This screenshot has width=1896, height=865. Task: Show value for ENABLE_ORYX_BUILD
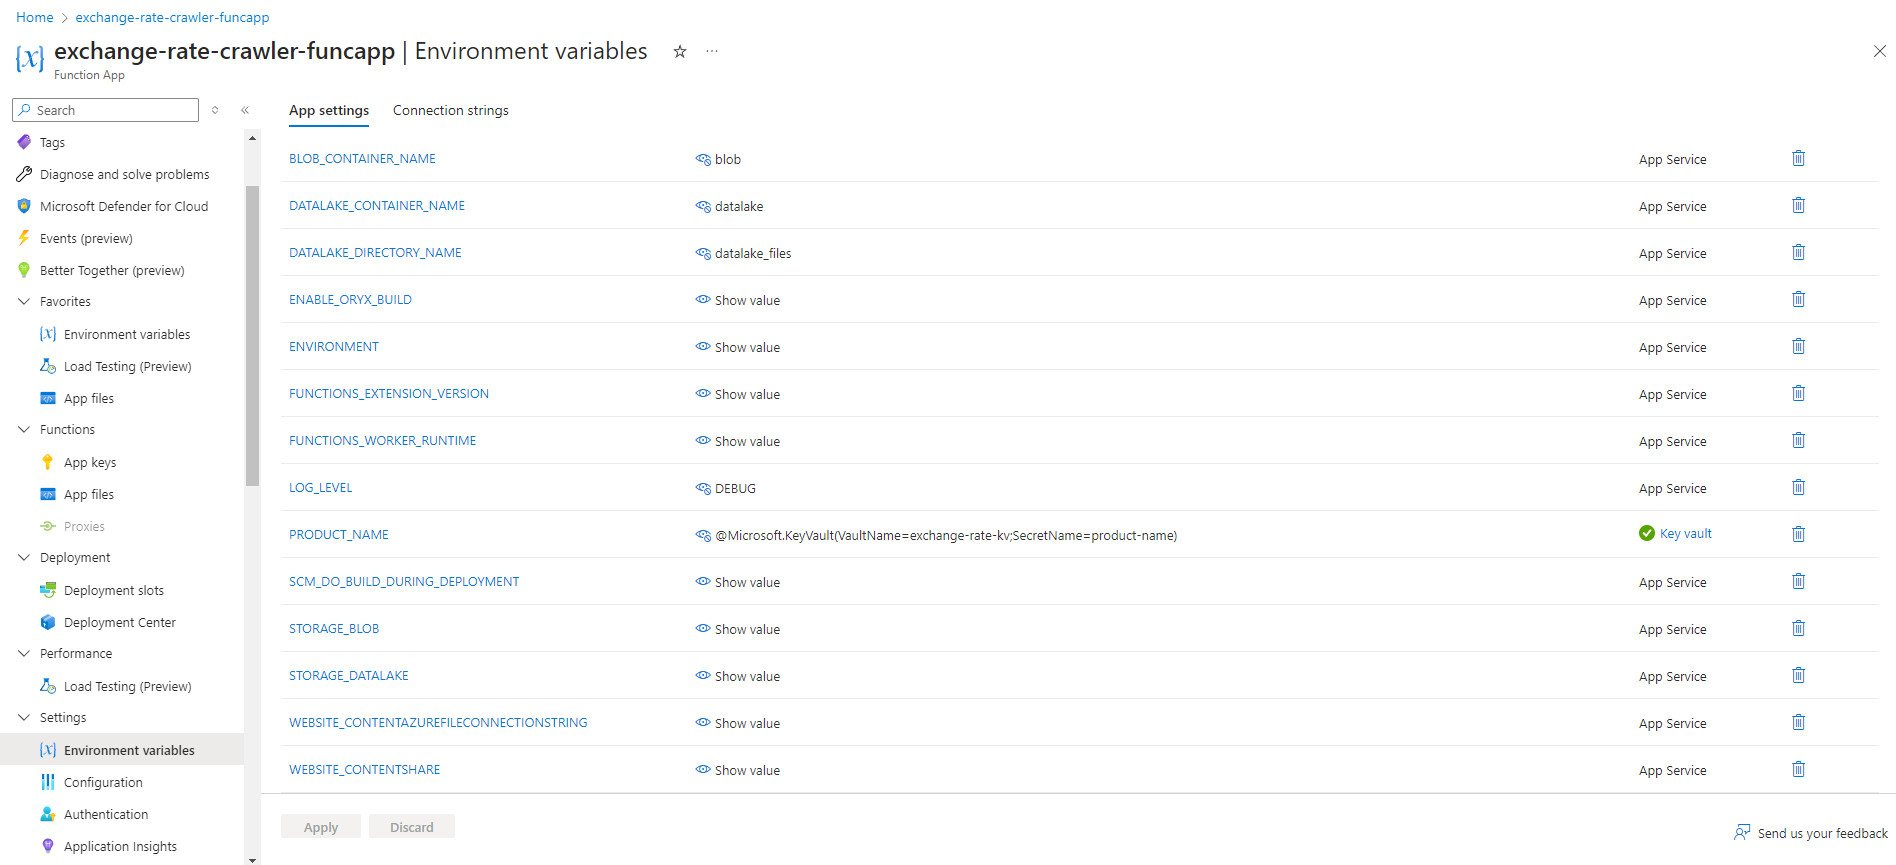[738, 300]
